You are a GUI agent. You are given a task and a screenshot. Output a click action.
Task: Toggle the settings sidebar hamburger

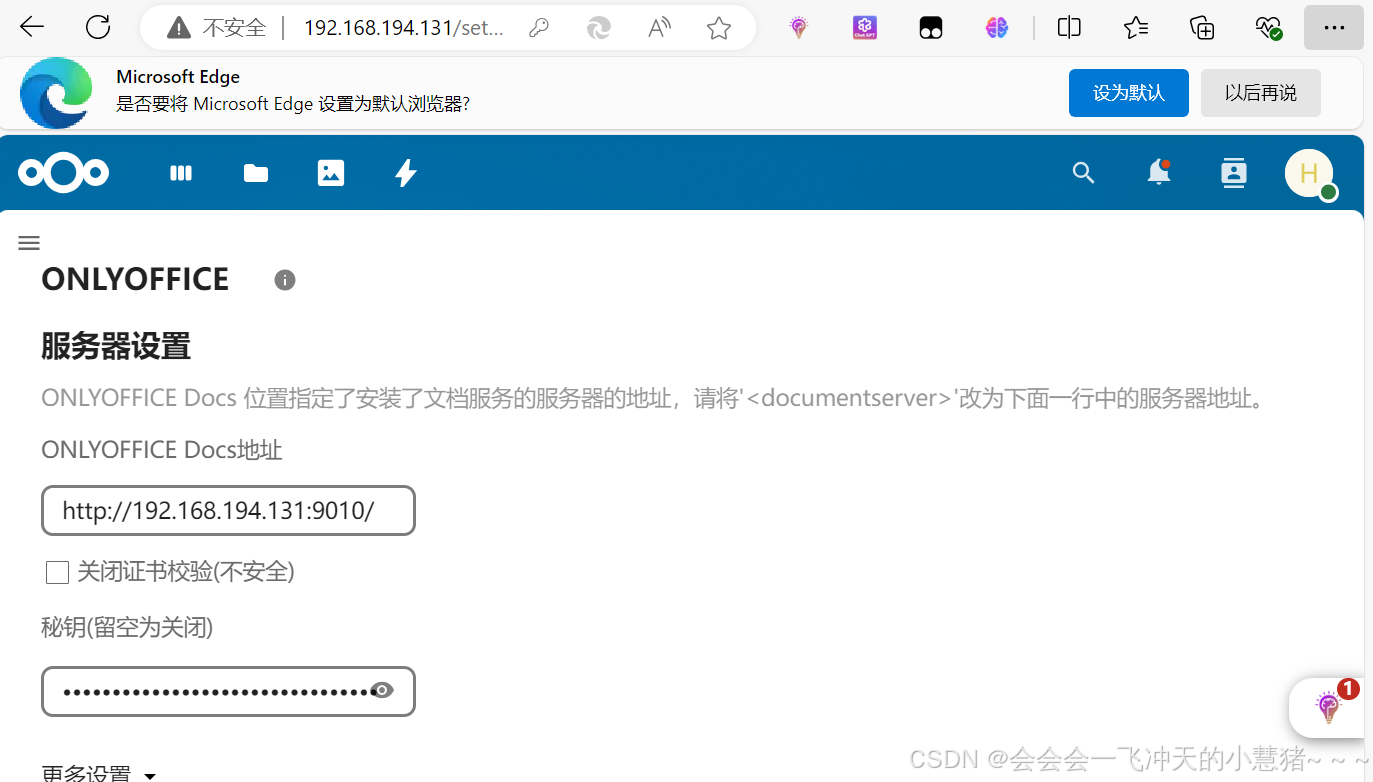[28, 243]
